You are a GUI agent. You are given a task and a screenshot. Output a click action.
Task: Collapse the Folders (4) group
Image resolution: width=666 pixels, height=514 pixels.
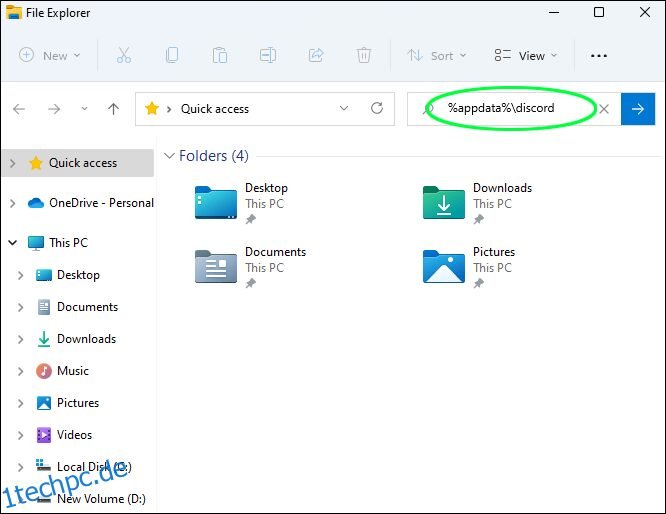[169, 156]
